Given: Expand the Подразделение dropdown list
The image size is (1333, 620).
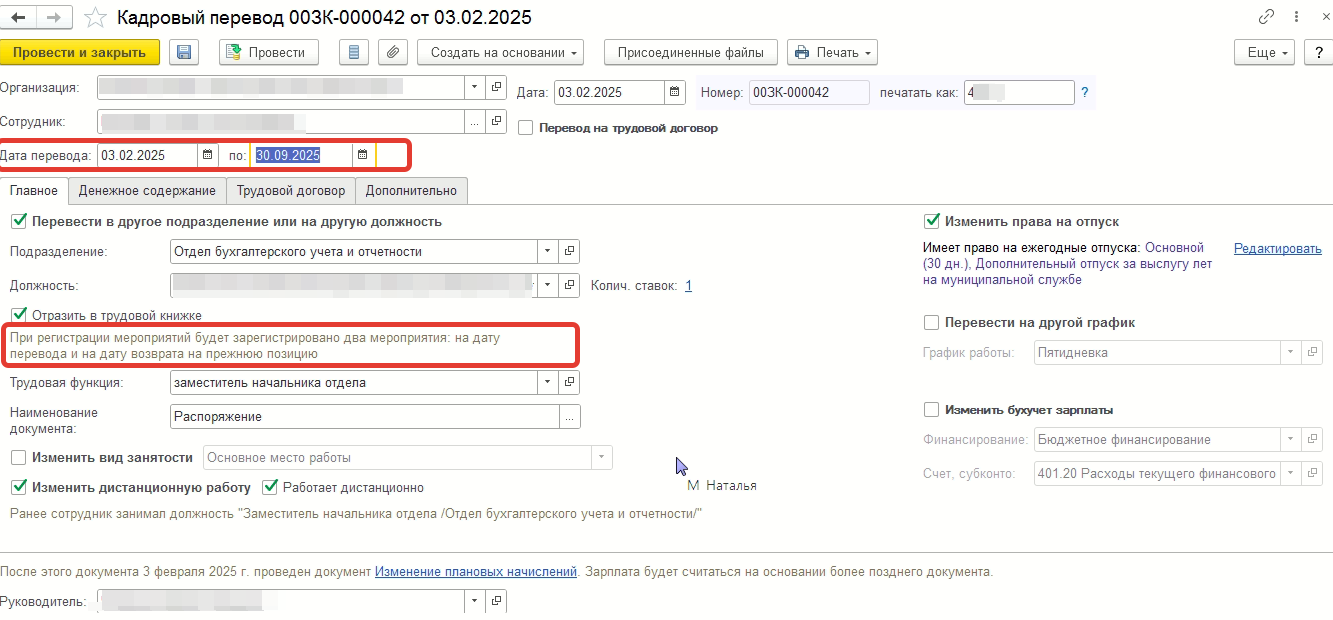Looking at the screenshot, I should [x=547, y=252].
